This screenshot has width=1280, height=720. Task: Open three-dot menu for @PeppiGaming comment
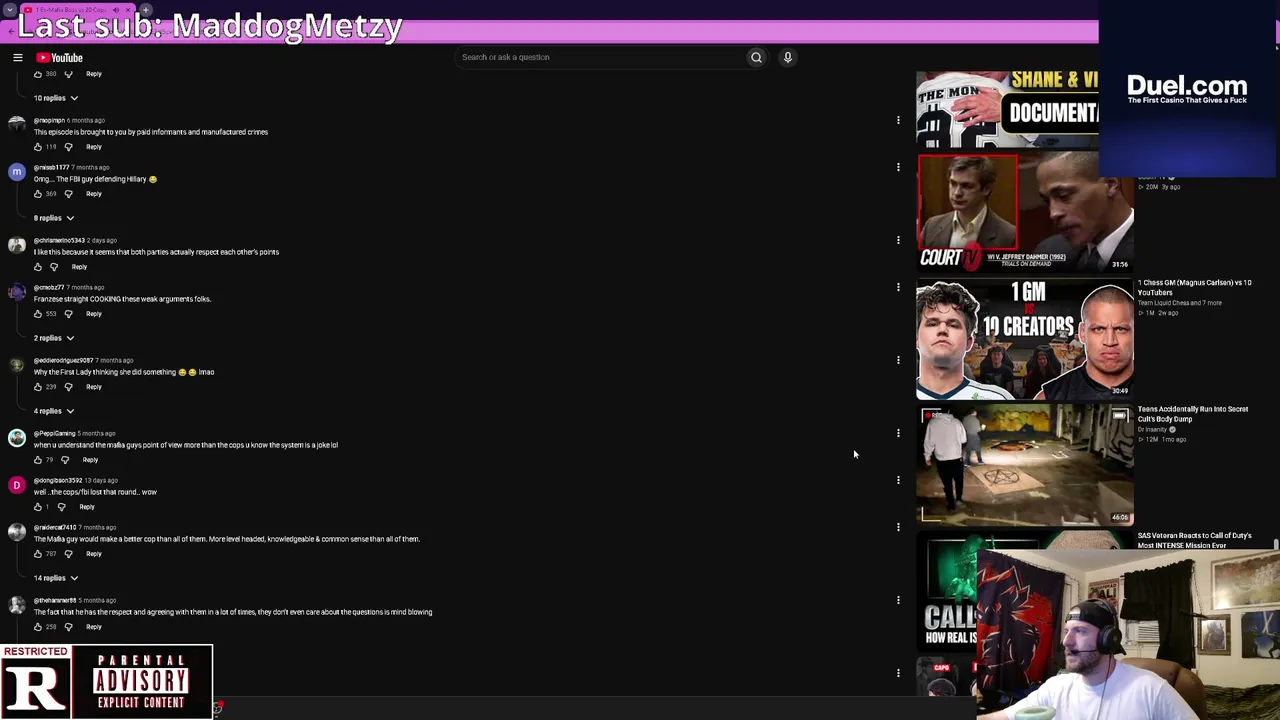coord(898,433)
